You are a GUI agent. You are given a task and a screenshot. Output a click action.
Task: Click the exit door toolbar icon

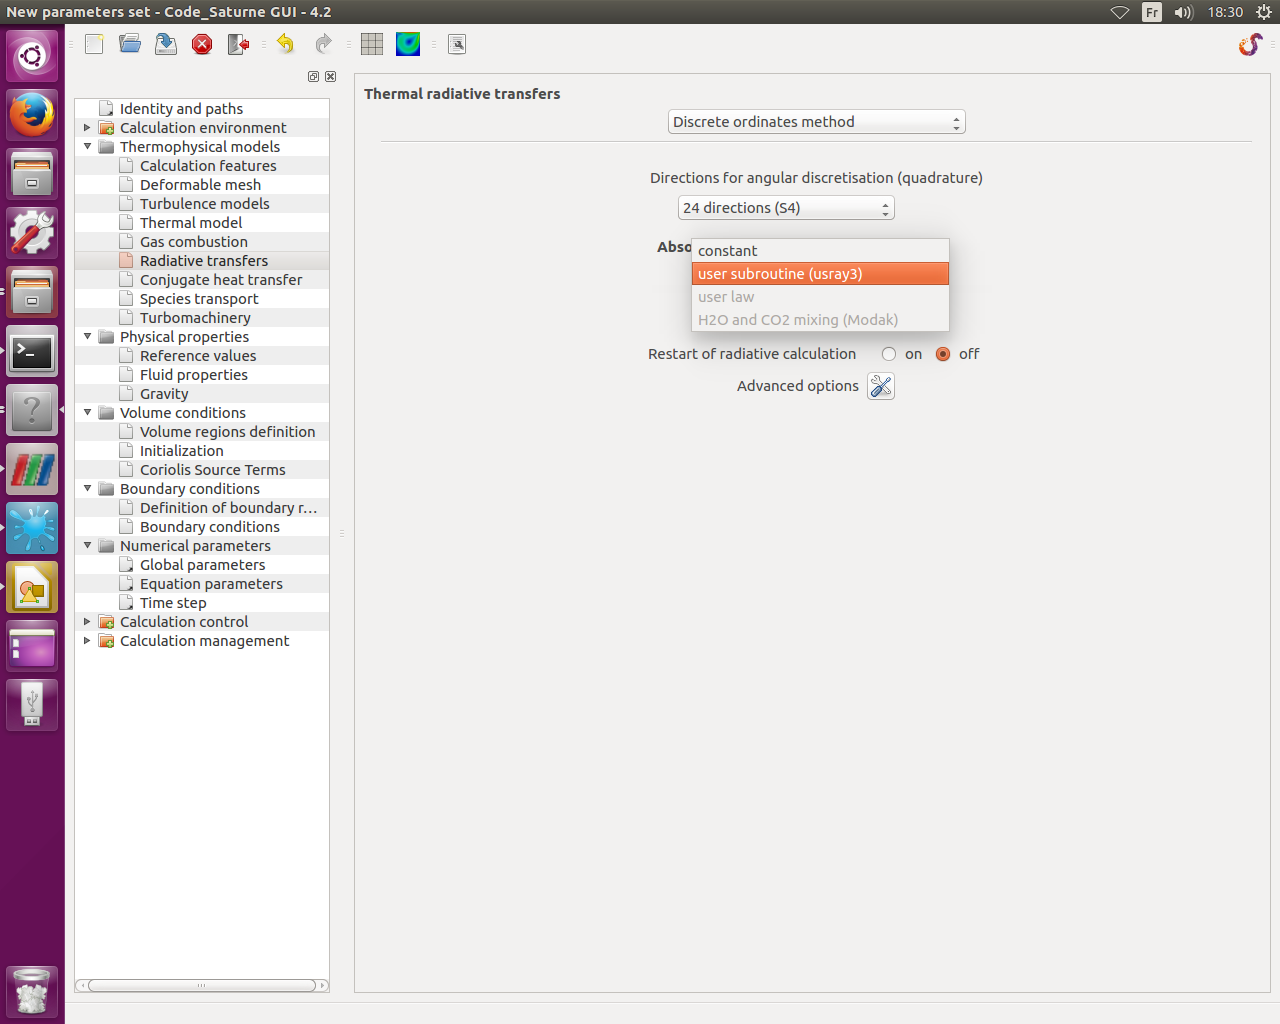pos(238,44)
